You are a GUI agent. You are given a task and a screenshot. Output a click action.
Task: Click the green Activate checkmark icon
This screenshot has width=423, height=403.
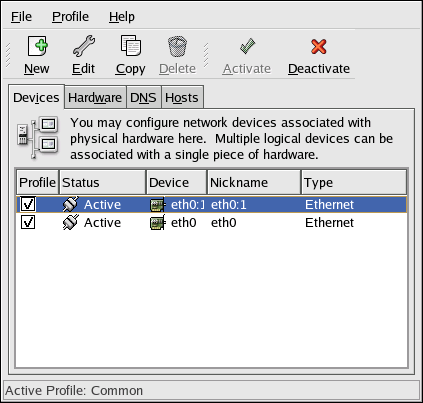coord(247,46)
